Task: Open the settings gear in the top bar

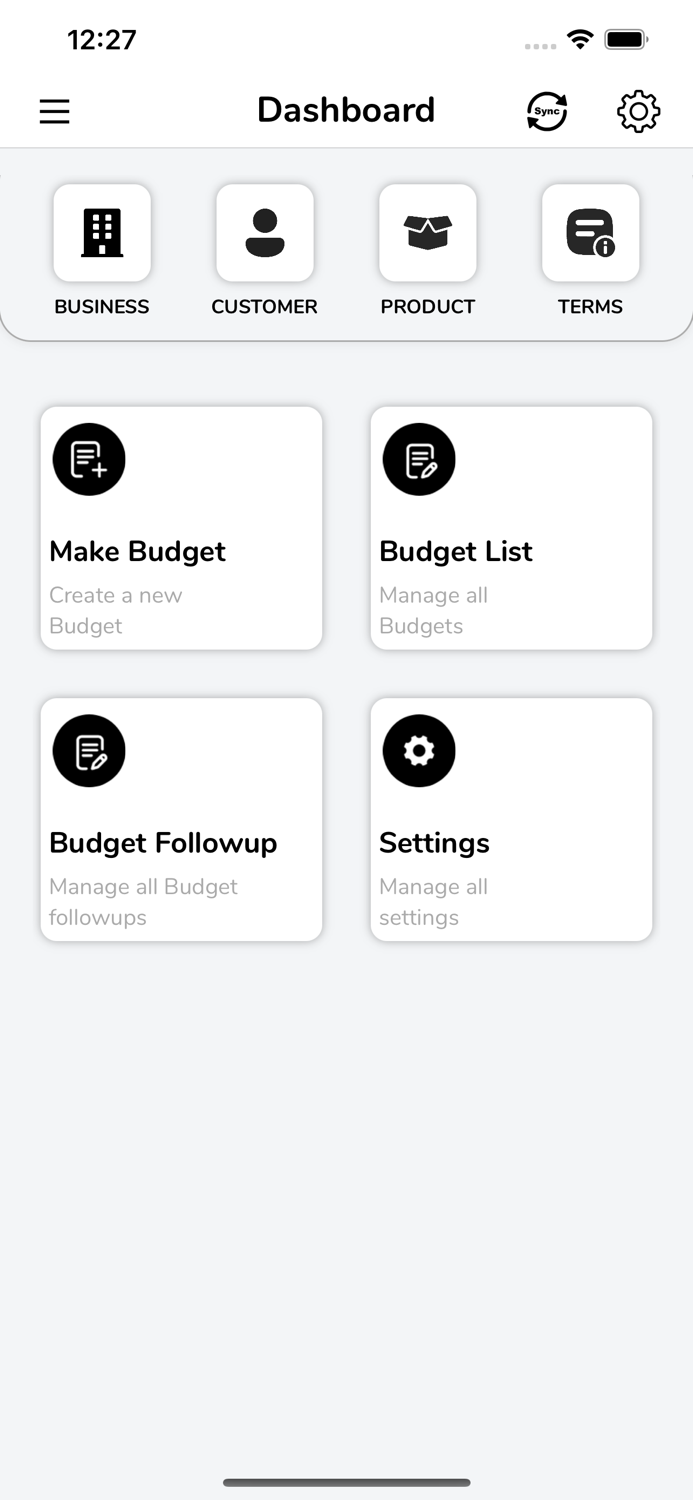Action: tap(638, 111)
